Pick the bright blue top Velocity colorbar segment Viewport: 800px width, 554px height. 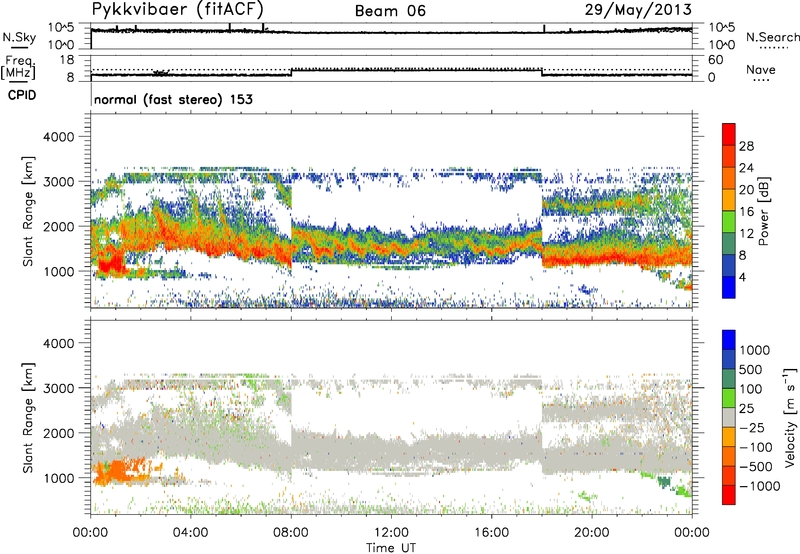click(x=729, y=340)
